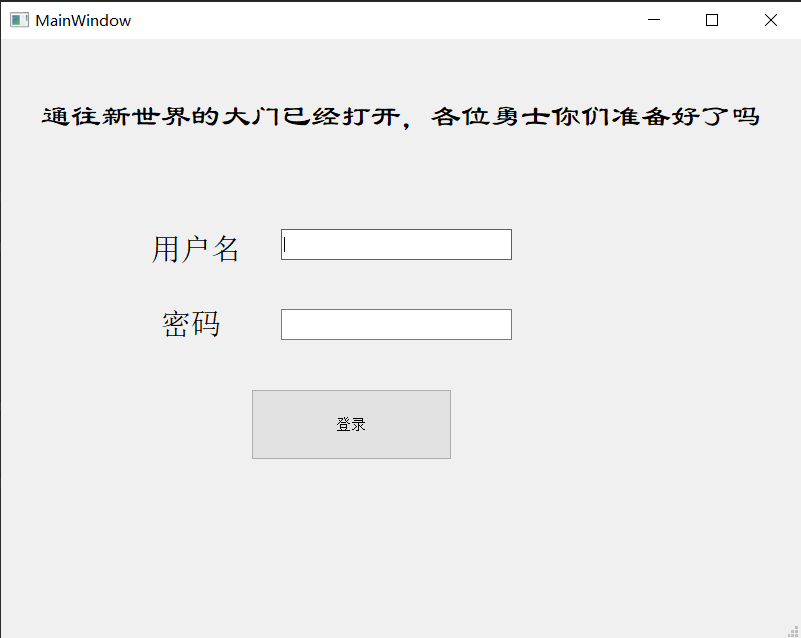The width and height of the screenshot is (801, 638).
Task: Minimize the MainWindow
Action: click(653, 19)
